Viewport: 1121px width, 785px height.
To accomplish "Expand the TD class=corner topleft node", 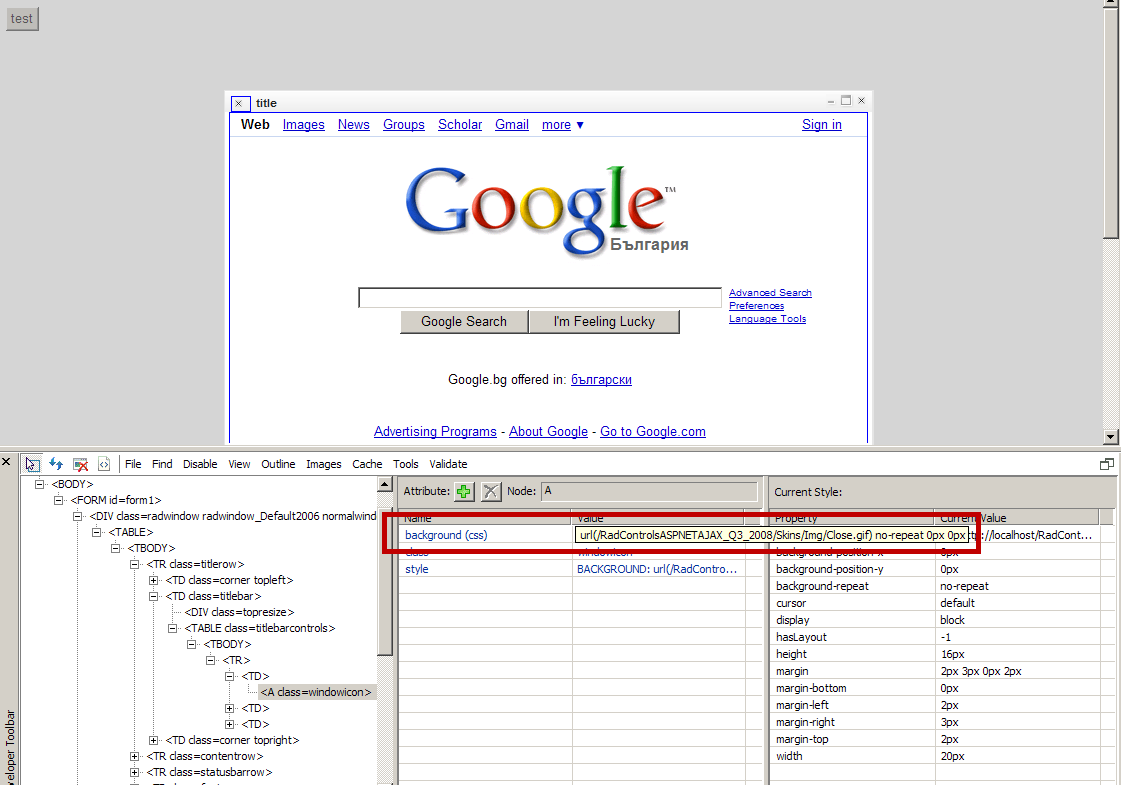I will point(153,580).
